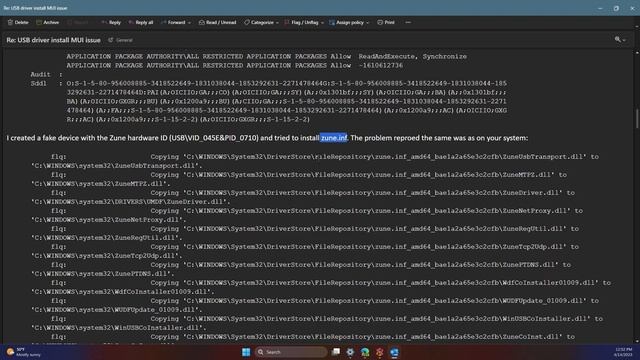
Task: Click Assign policy button
Action: point(347,22)
